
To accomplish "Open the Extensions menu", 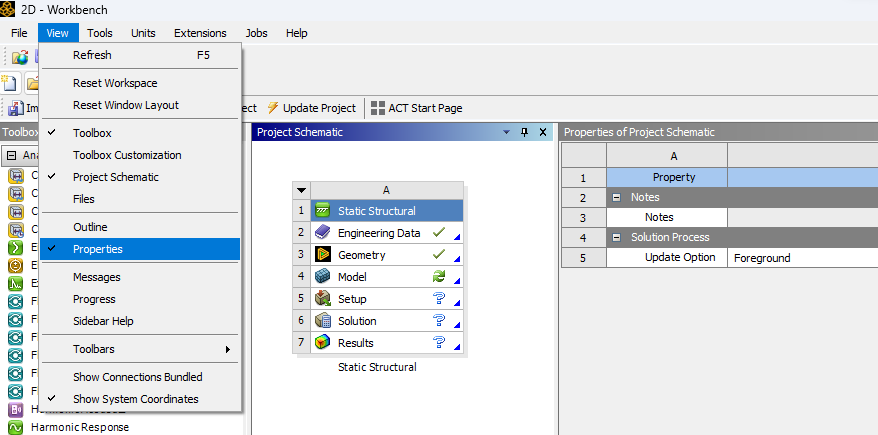I will [x=200, y=33].
